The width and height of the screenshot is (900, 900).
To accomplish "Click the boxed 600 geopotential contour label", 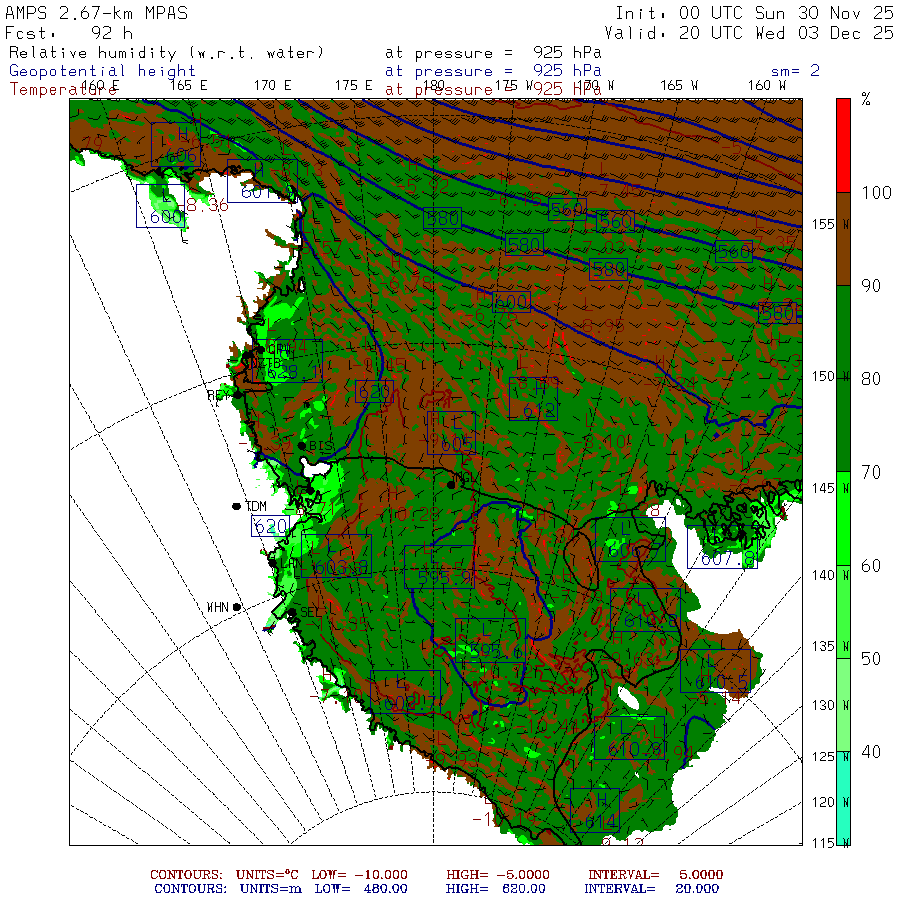I will click(x=511, y=302).
